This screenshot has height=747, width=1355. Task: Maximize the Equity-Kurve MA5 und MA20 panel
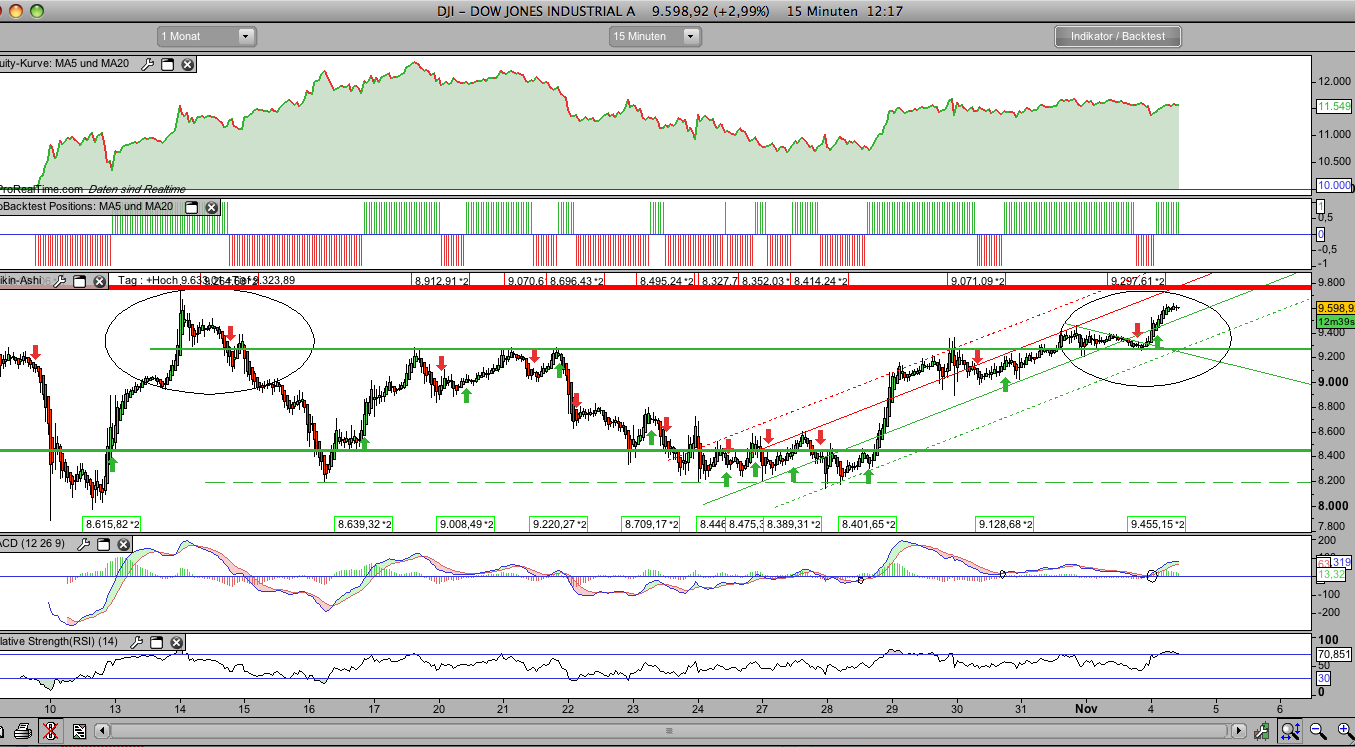[x=168, y=65]
